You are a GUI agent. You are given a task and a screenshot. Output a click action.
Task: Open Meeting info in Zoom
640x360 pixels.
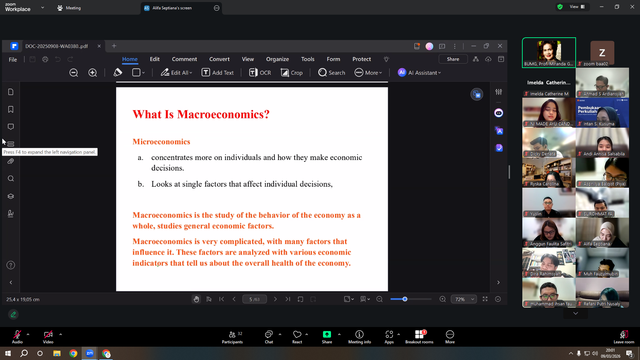359,337
